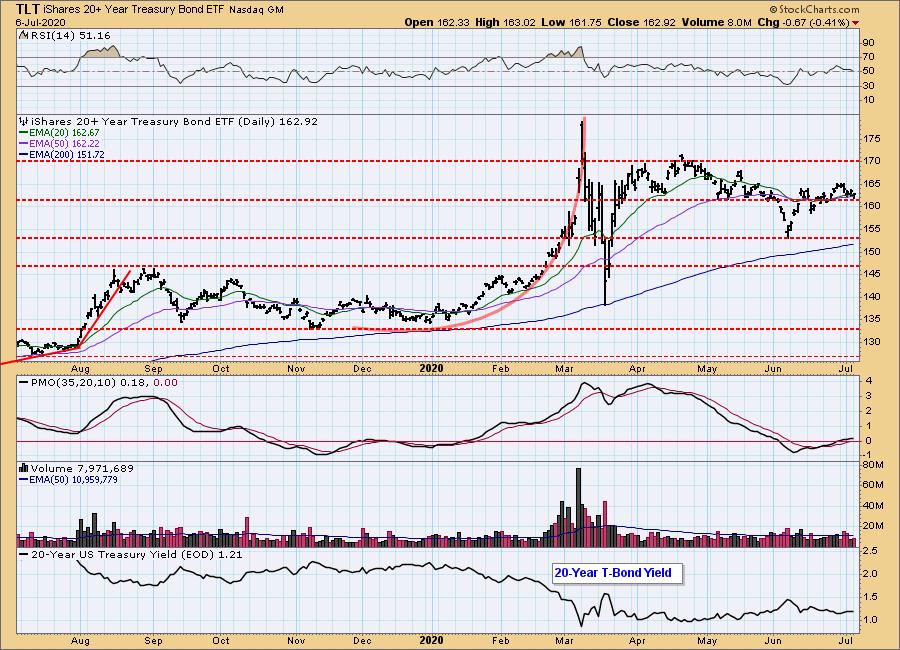This screenshot has width=900, height=650.
Task: Click the Volume 7,971,689 label
Action: coord(82,469)
